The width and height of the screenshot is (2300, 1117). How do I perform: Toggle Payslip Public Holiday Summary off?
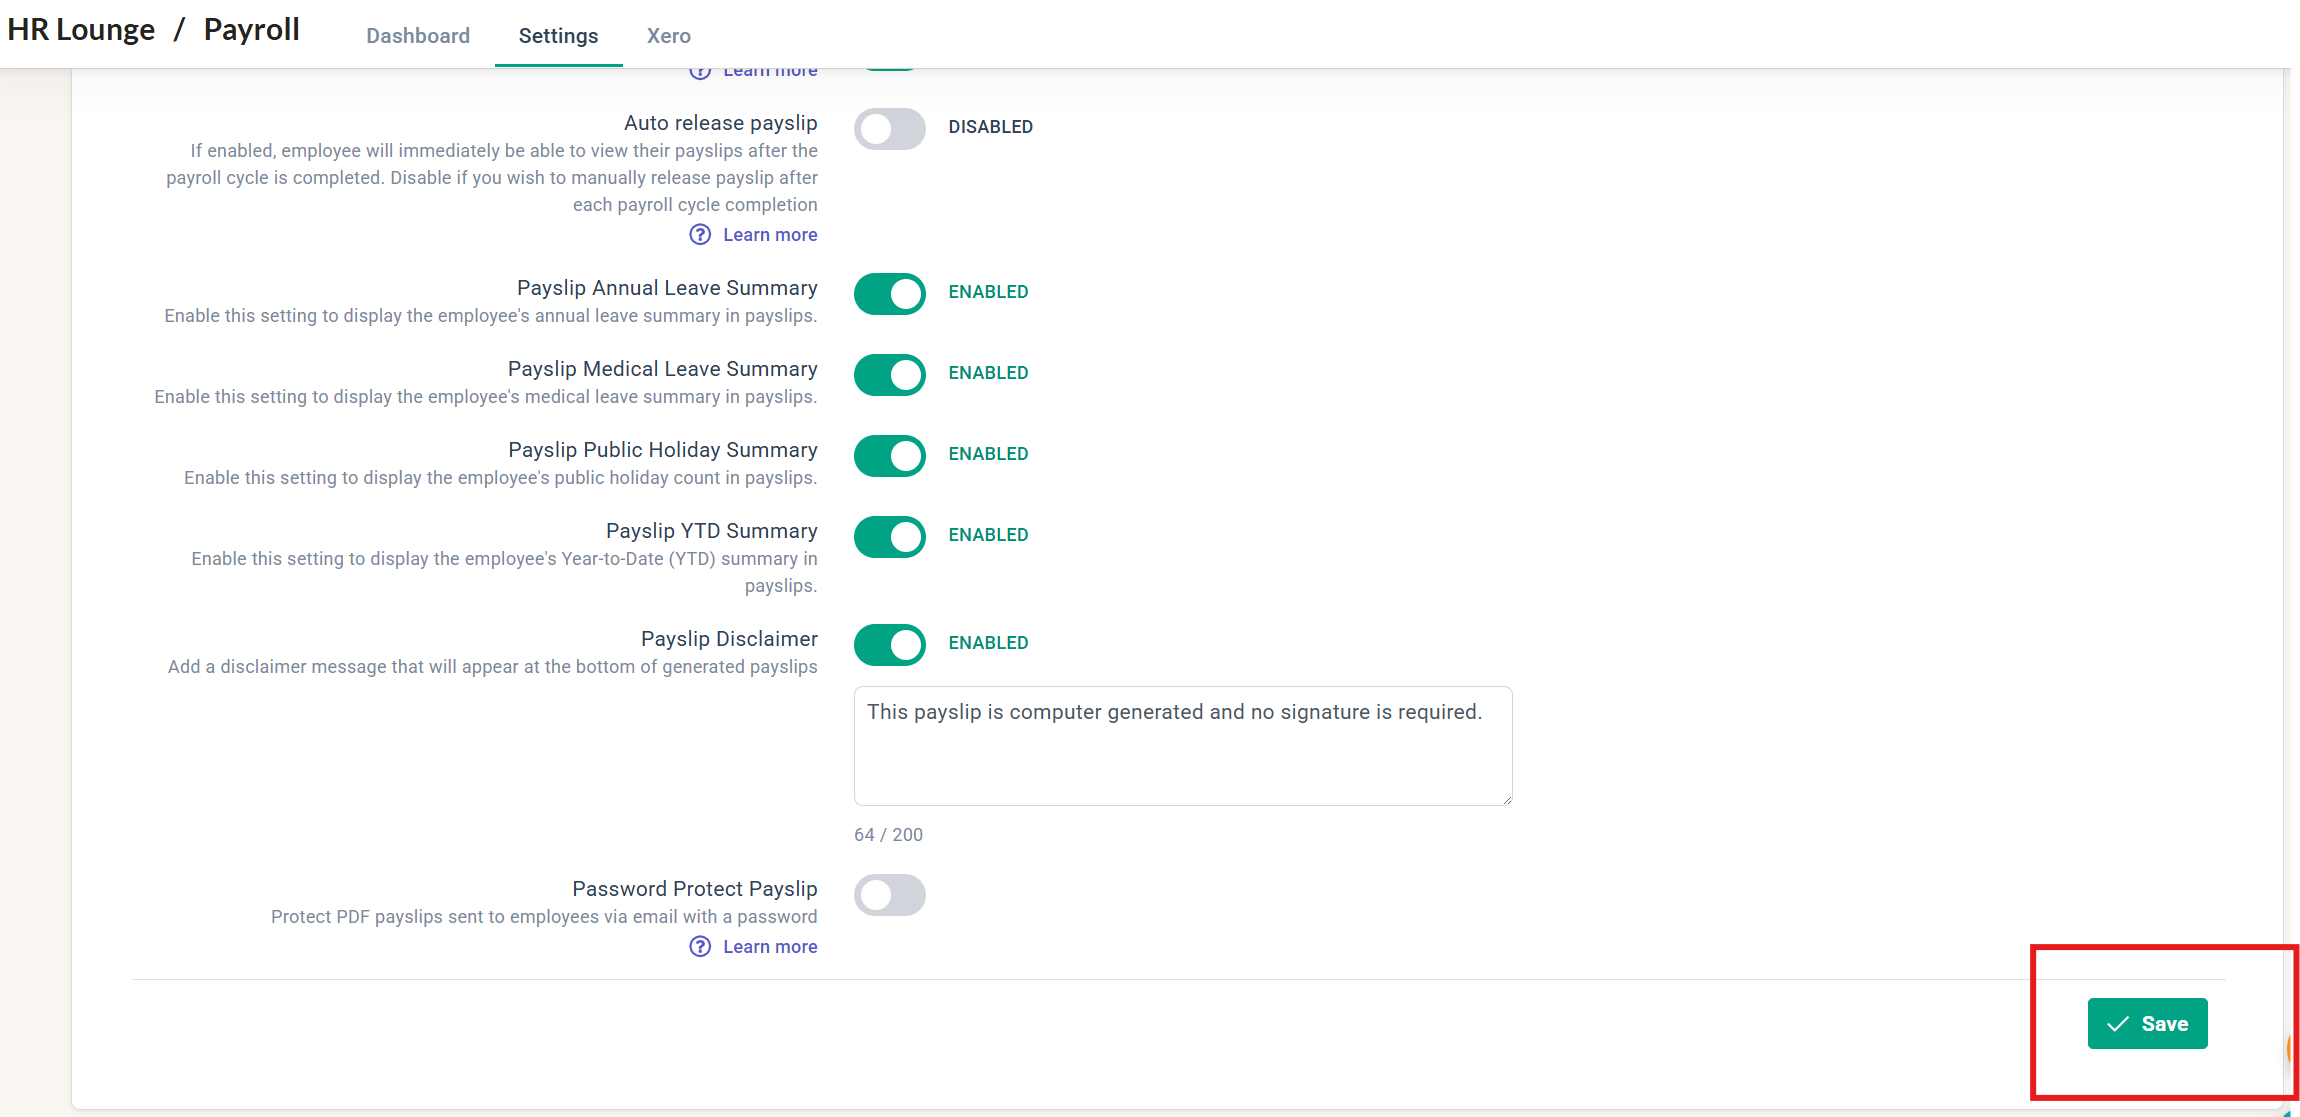889,456
